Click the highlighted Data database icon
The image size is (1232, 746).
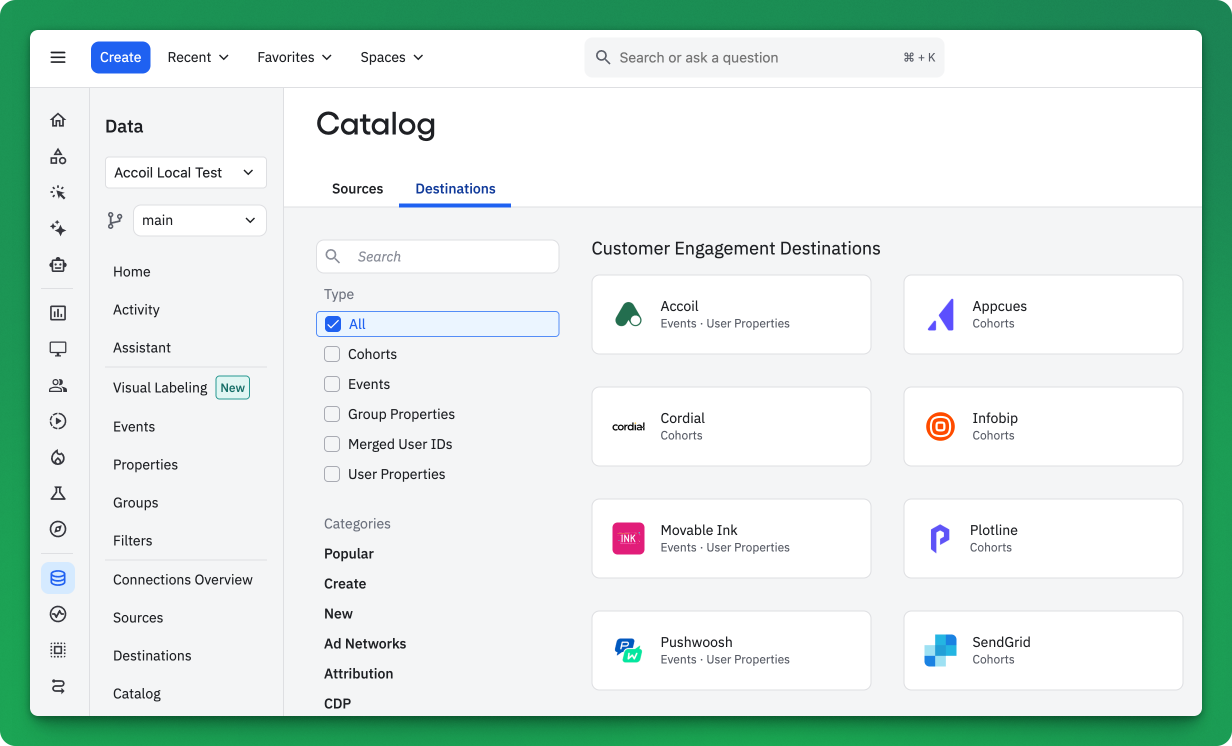coord(58,578)
